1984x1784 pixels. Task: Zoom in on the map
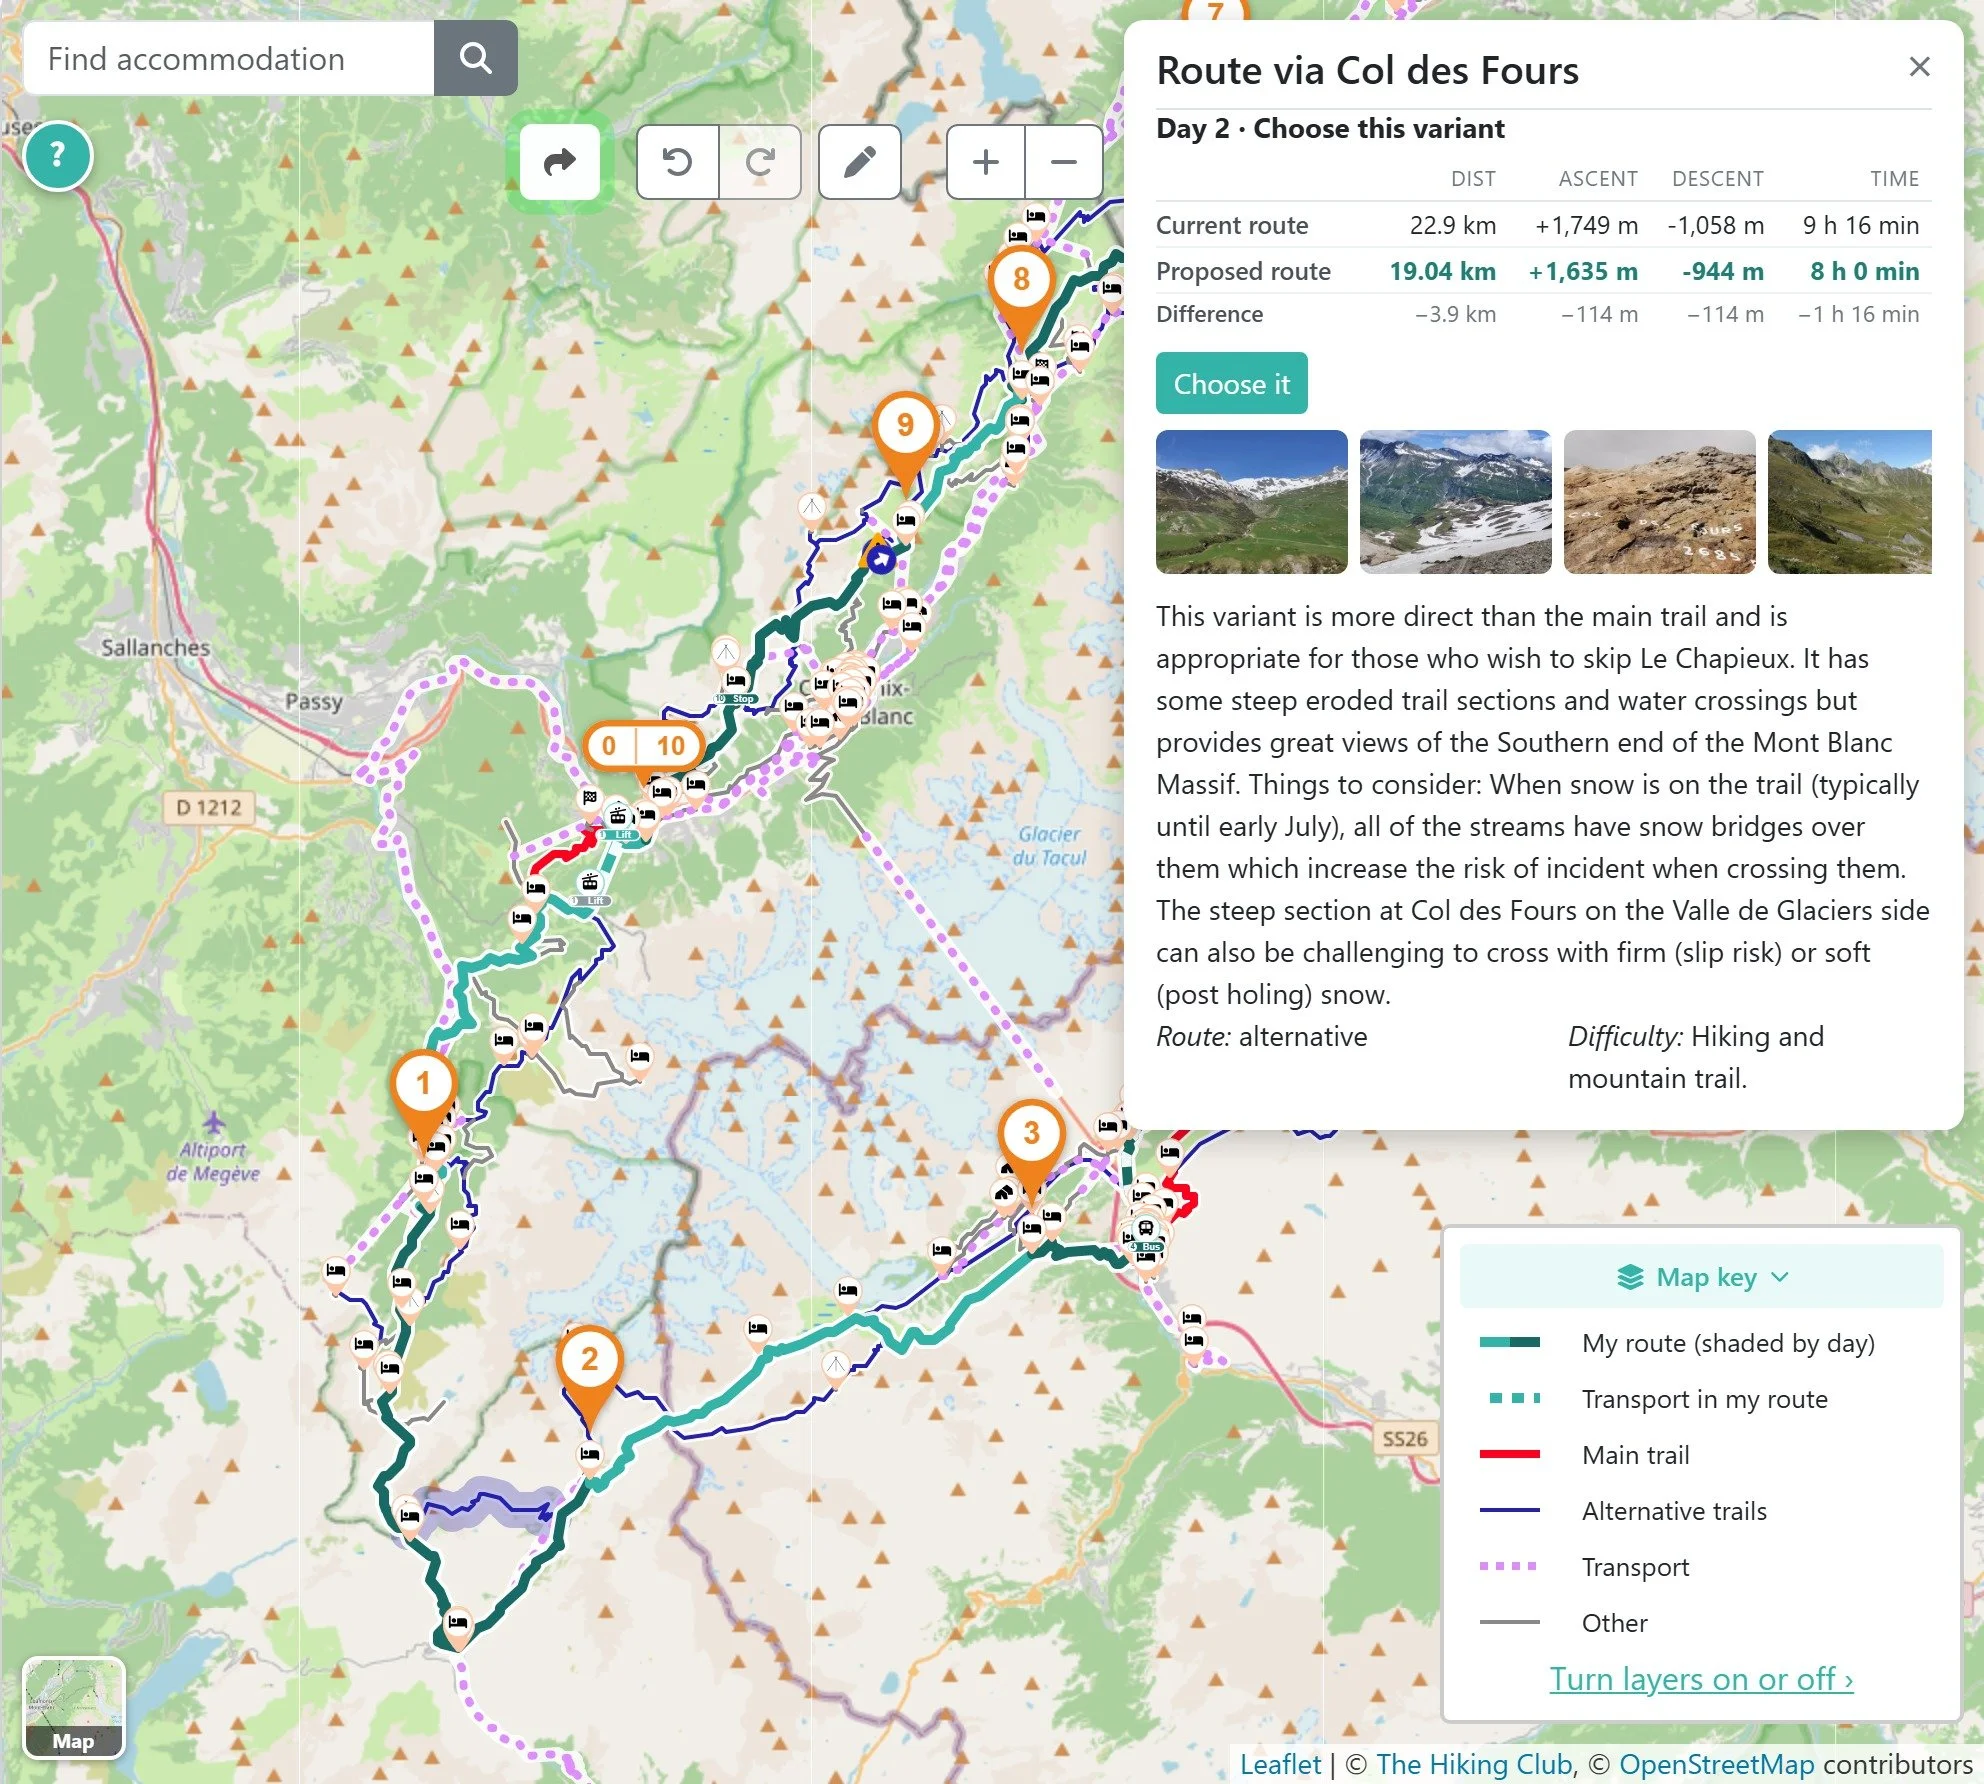coord(986,162)
